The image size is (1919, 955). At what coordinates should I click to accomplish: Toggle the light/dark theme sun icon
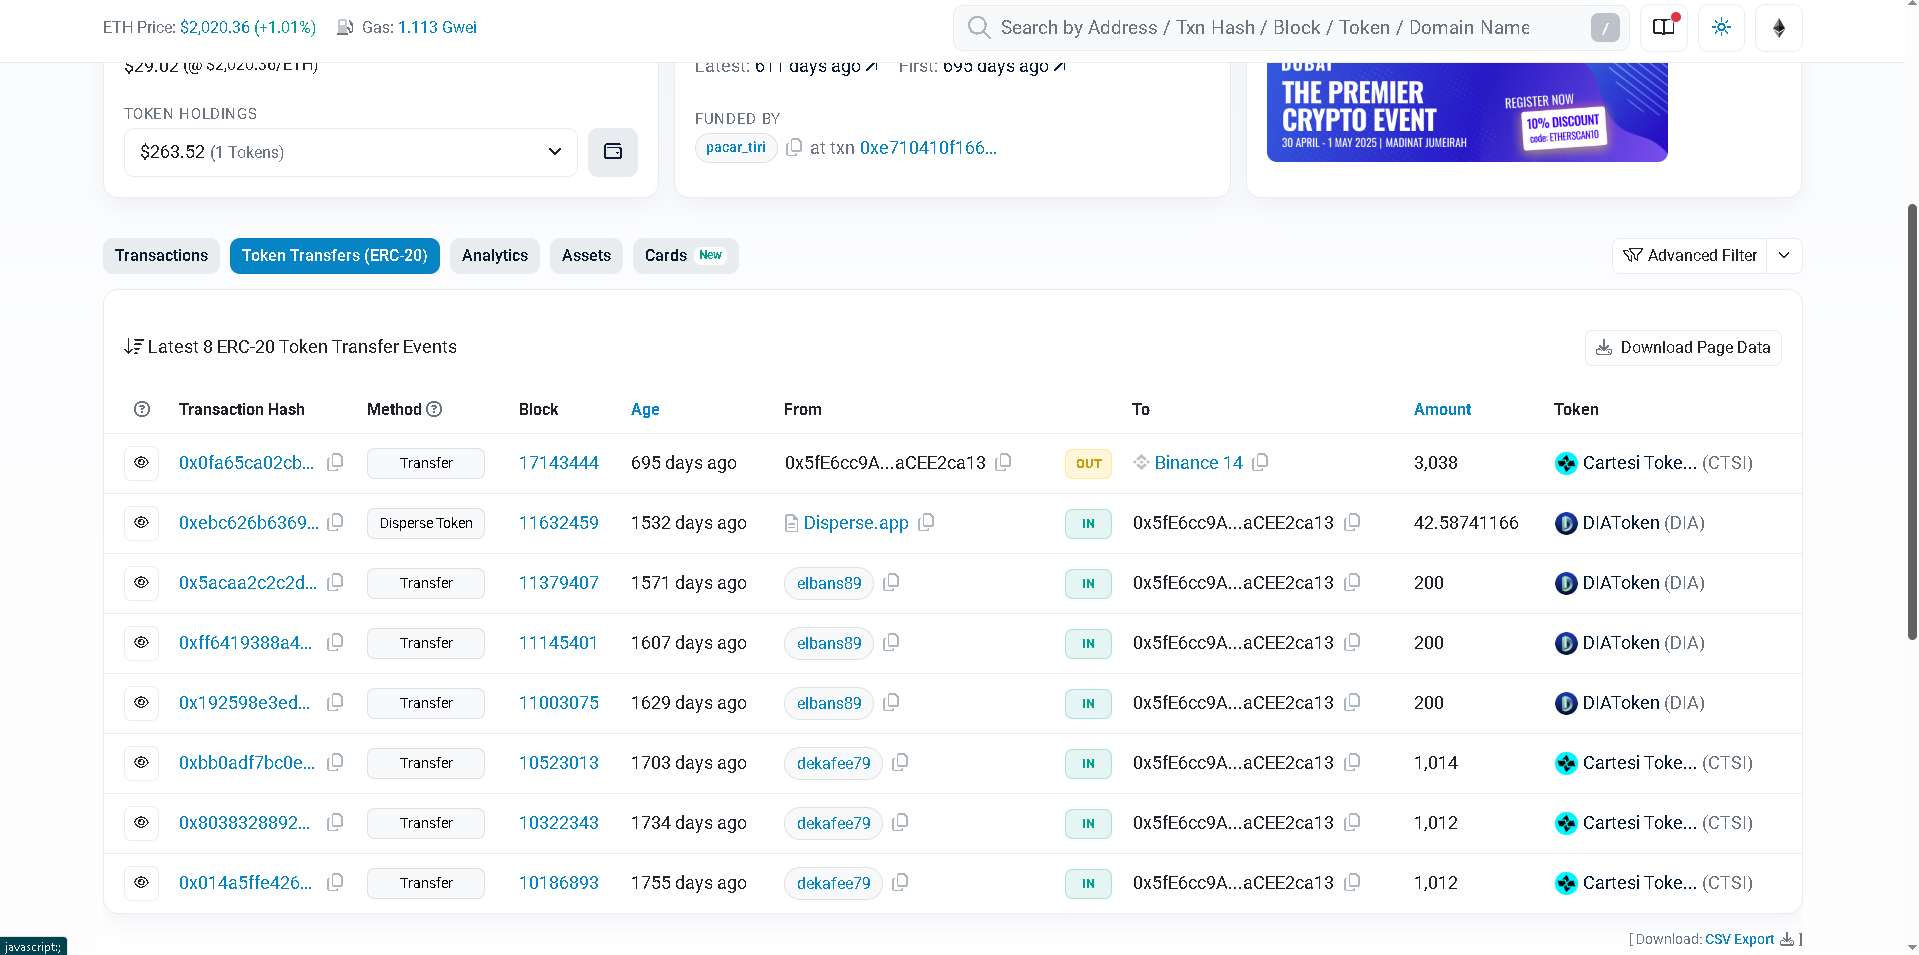pyautogui.click(x=1721, y=28)
